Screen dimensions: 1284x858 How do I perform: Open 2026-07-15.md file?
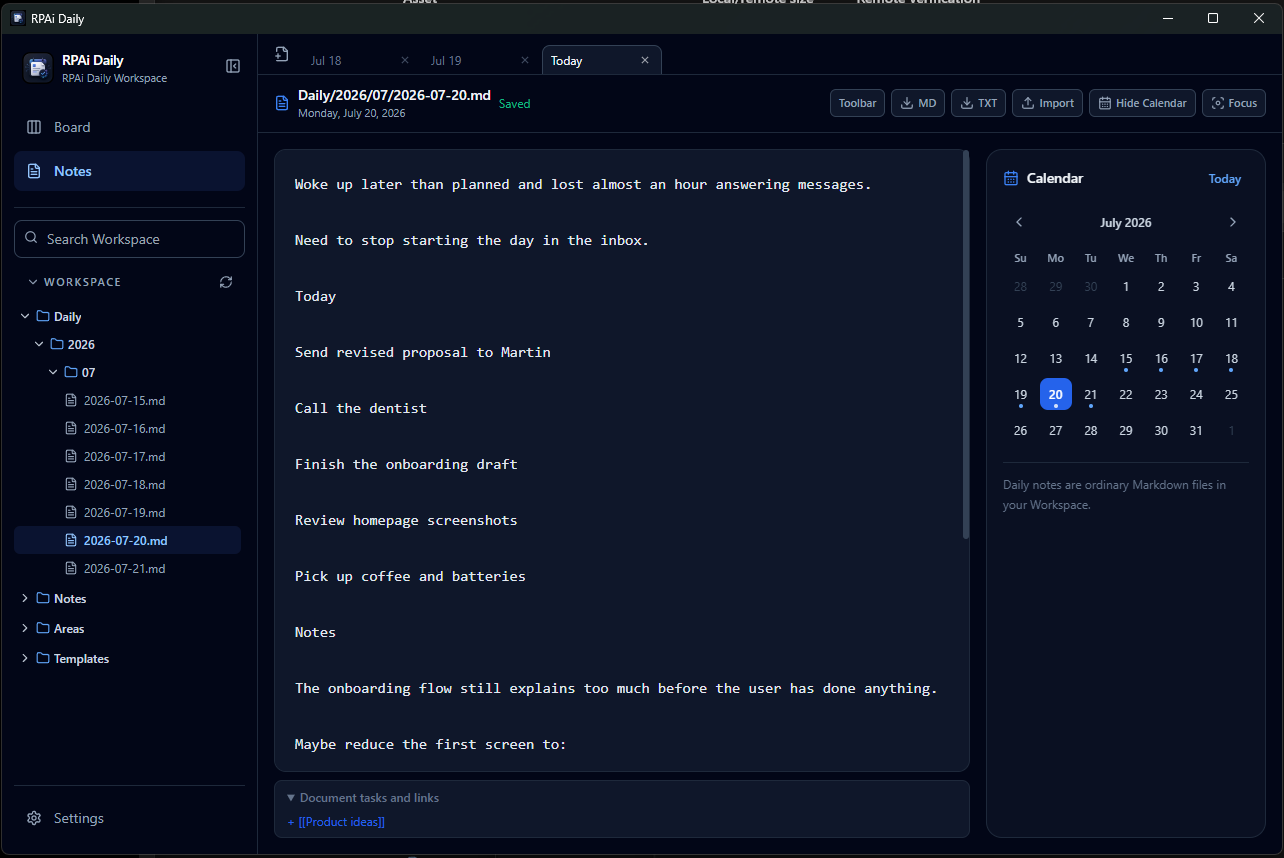(x=127, y=400)
